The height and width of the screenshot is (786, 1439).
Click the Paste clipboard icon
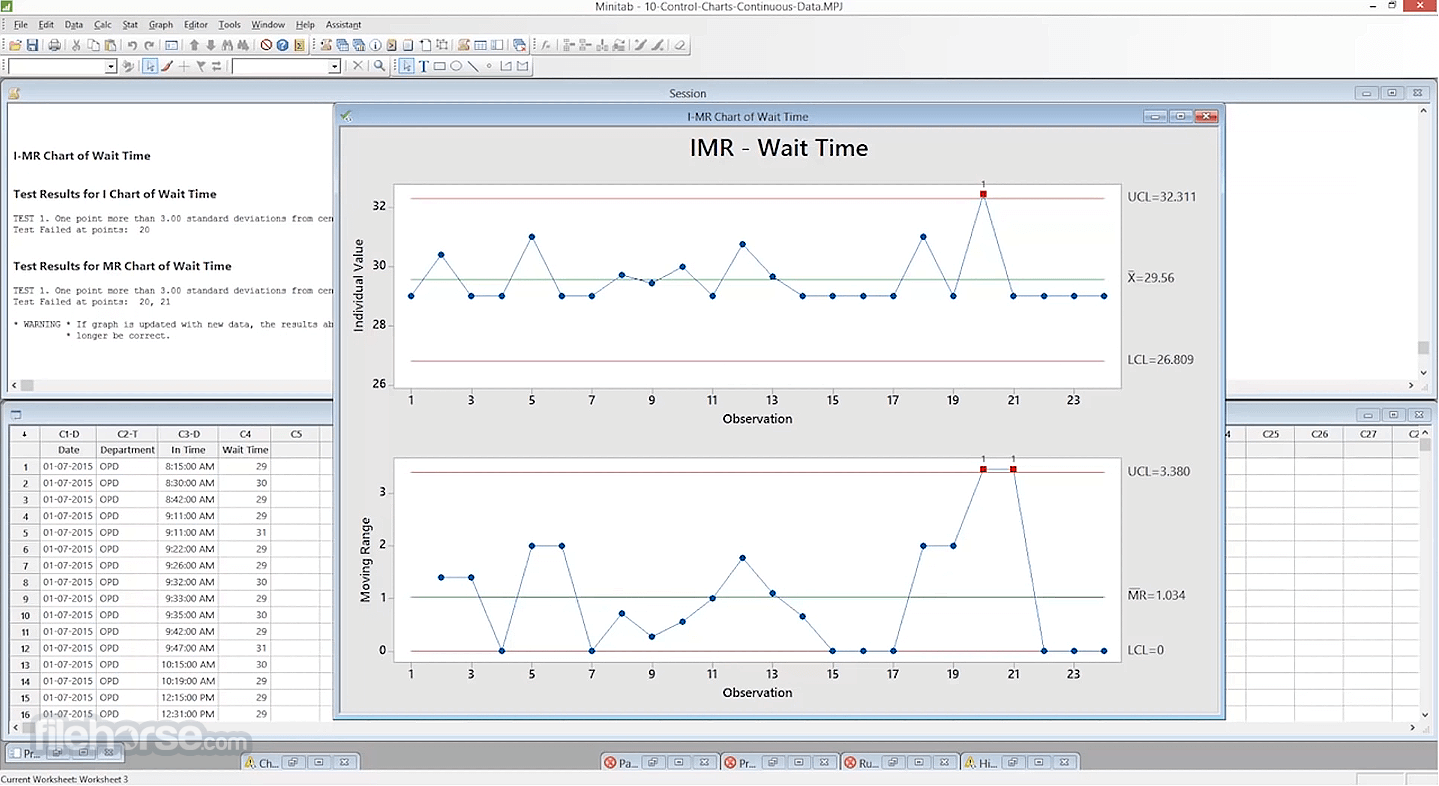coord(109,45)
